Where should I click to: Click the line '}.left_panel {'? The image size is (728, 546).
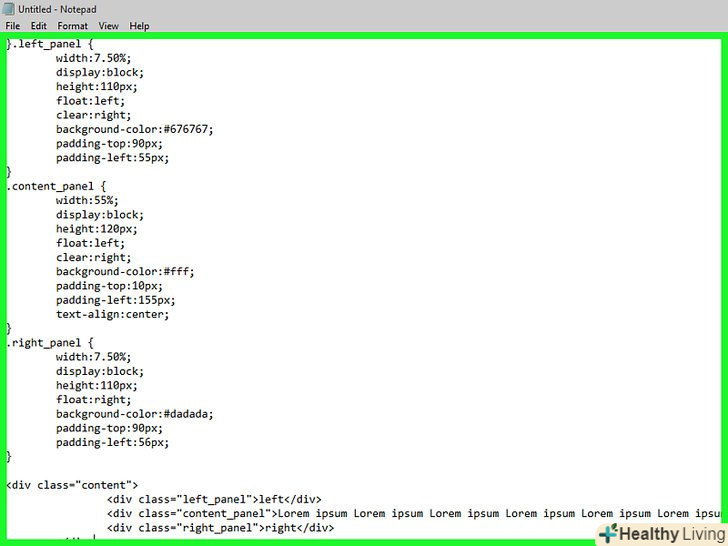click(50, 44)
